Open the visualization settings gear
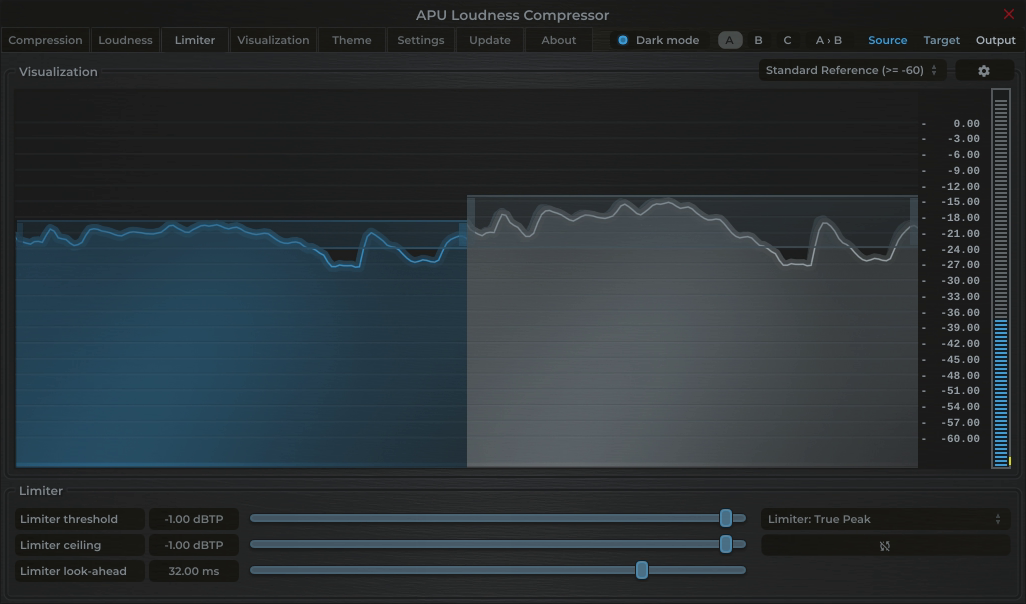1026x604 pixels. [984, 70]
